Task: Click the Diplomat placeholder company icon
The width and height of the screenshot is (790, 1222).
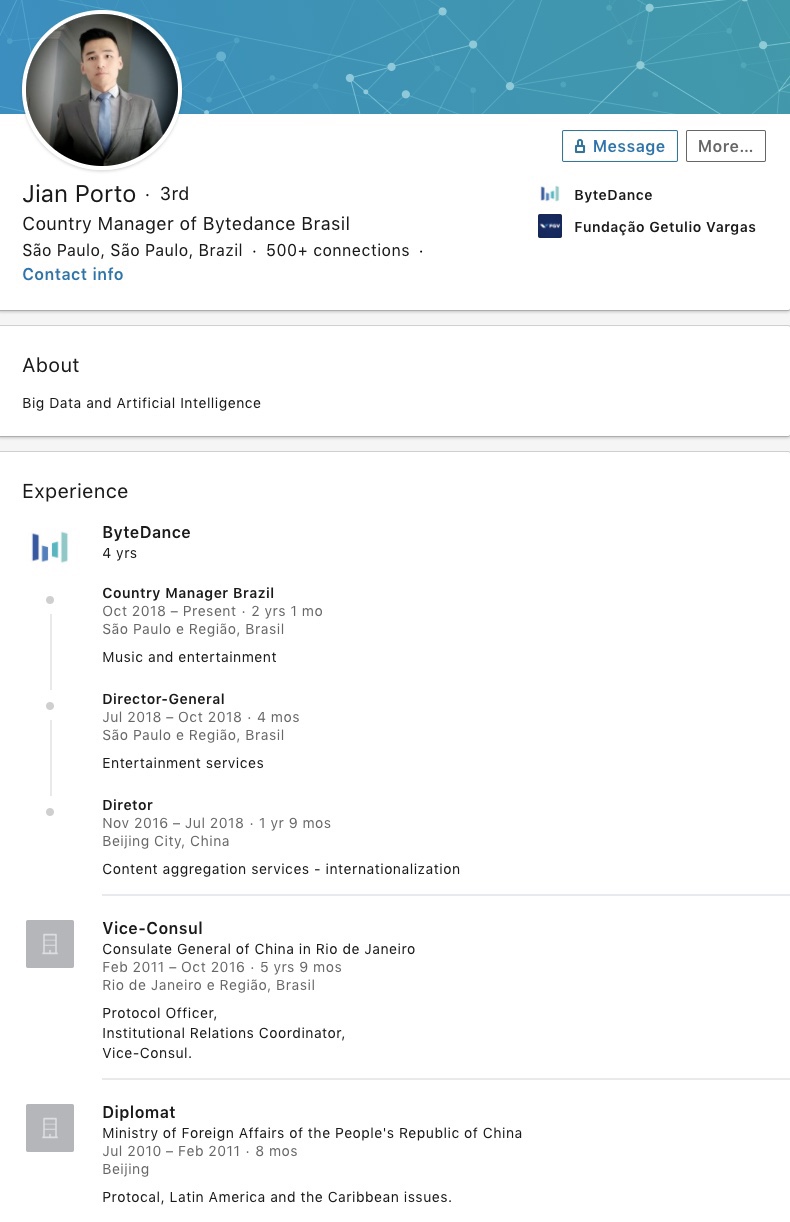Action: 50,1128
